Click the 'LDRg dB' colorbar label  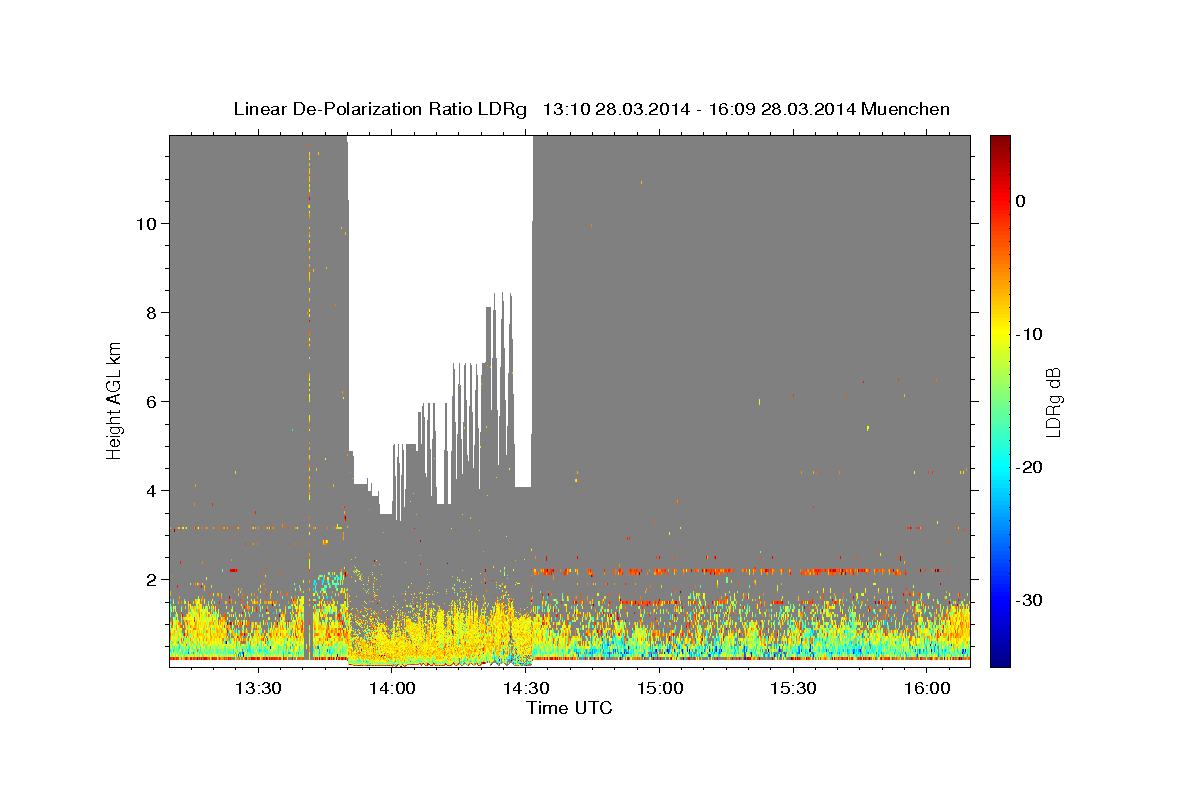click(1053, 401)
